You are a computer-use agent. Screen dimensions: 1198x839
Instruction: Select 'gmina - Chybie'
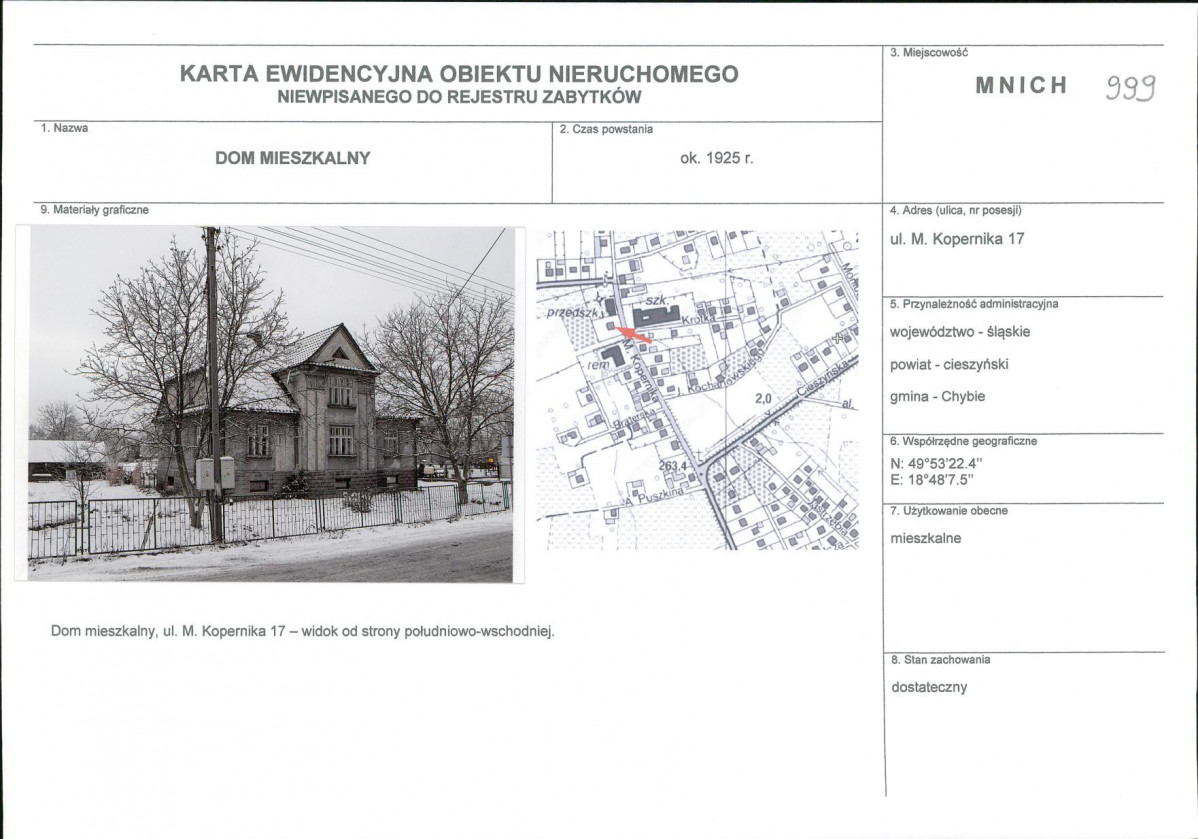tap(937, 397)
